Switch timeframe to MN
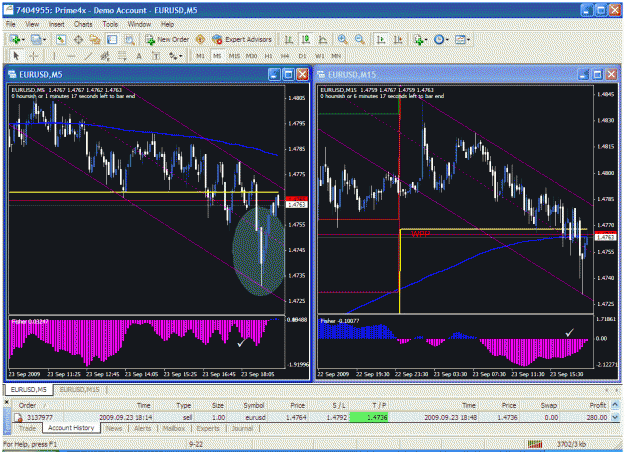 tap(336, 56)
